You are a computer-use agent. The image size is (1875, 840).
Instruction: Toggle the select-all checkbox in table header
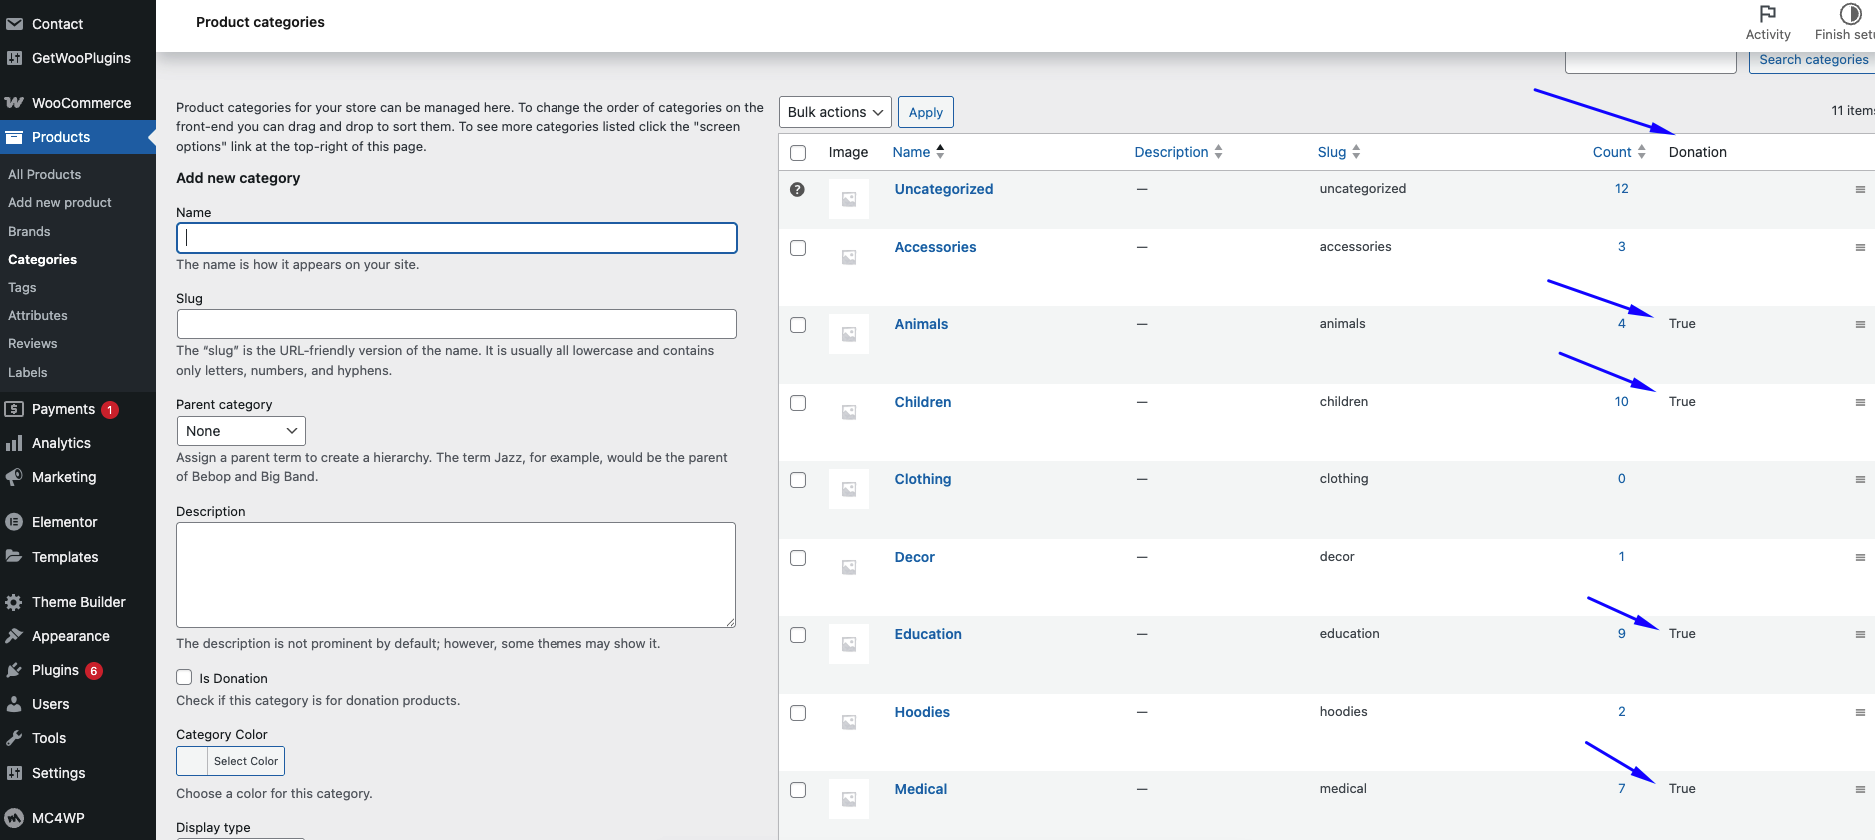pyautogui.click(x=798, y=153)
